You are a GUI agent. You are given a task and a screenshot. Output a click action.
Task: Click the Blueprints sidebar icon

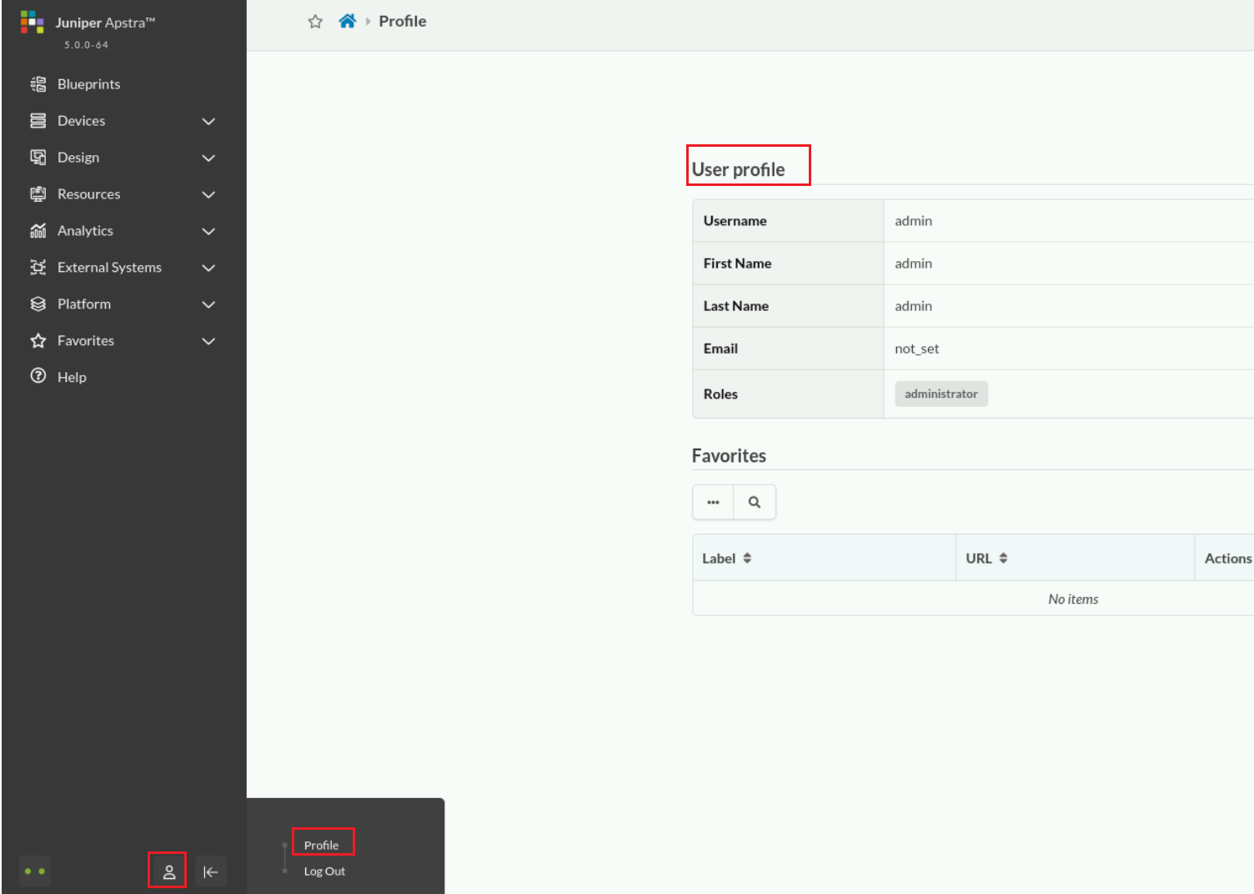click(x=38, y=84)
